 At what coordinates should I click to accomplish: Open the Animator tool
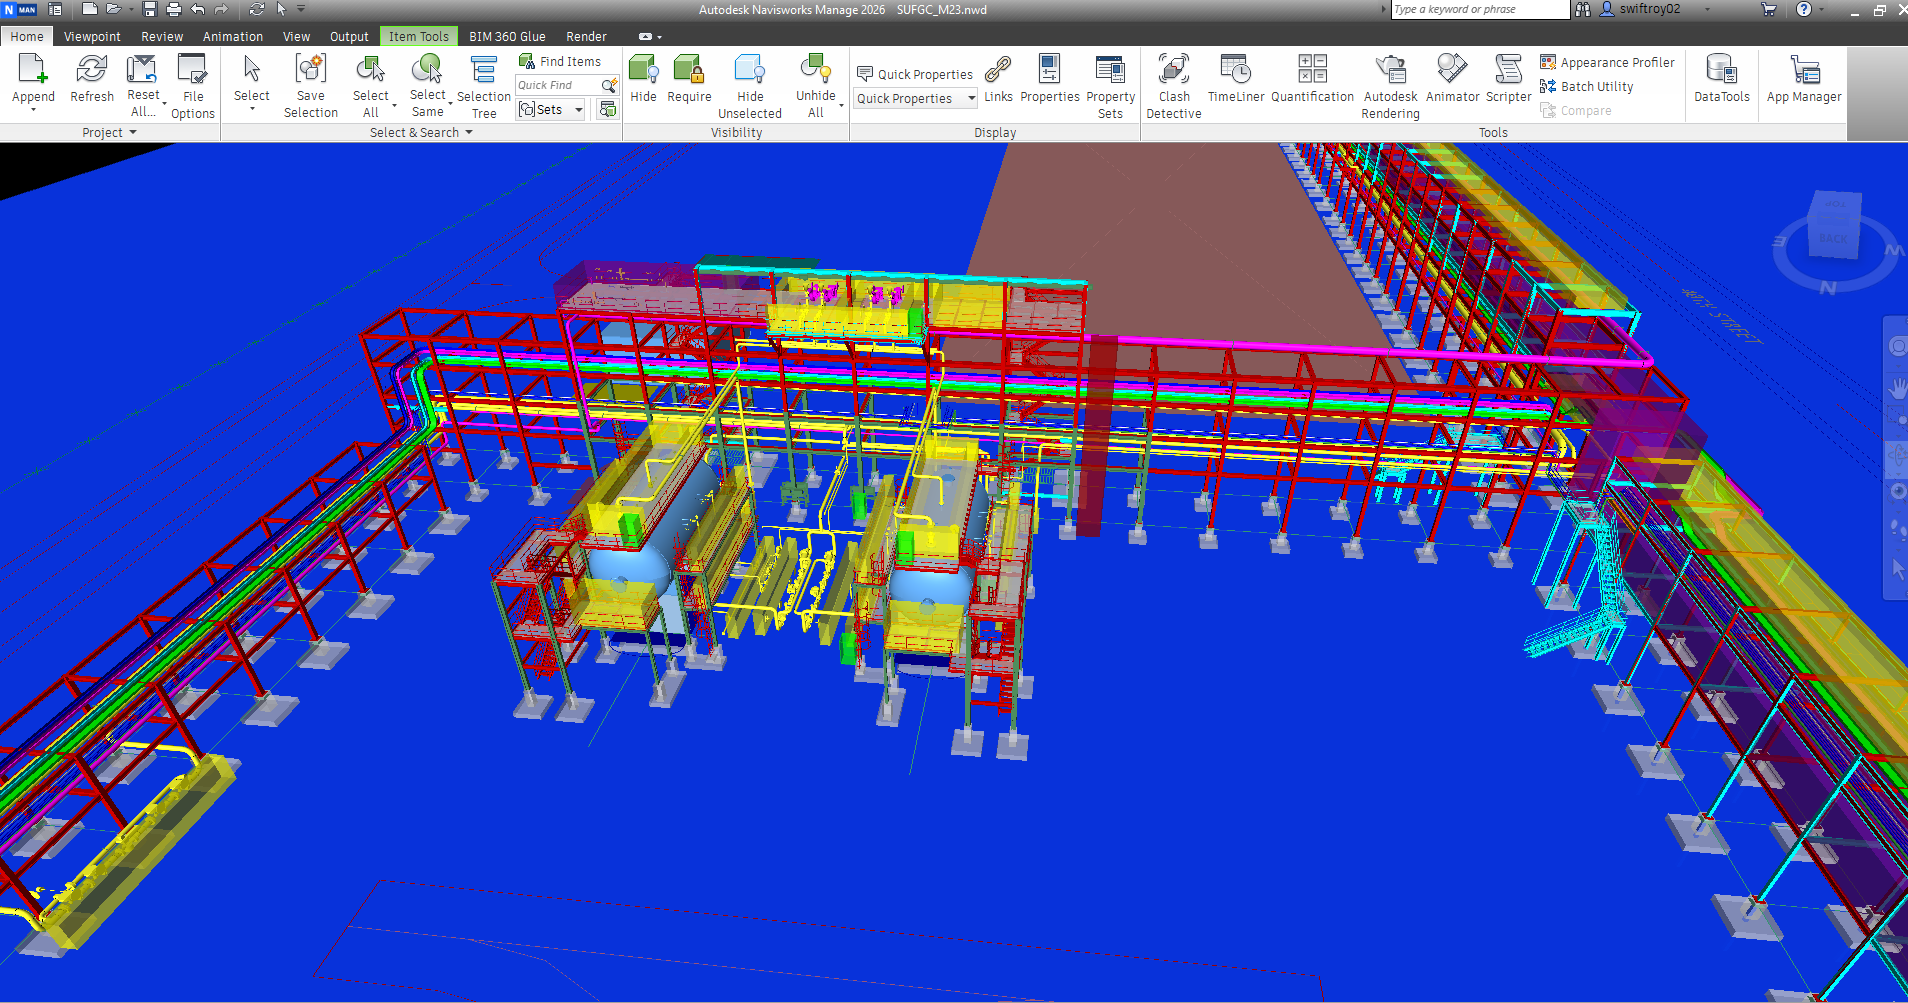[x=1451, y=80]
